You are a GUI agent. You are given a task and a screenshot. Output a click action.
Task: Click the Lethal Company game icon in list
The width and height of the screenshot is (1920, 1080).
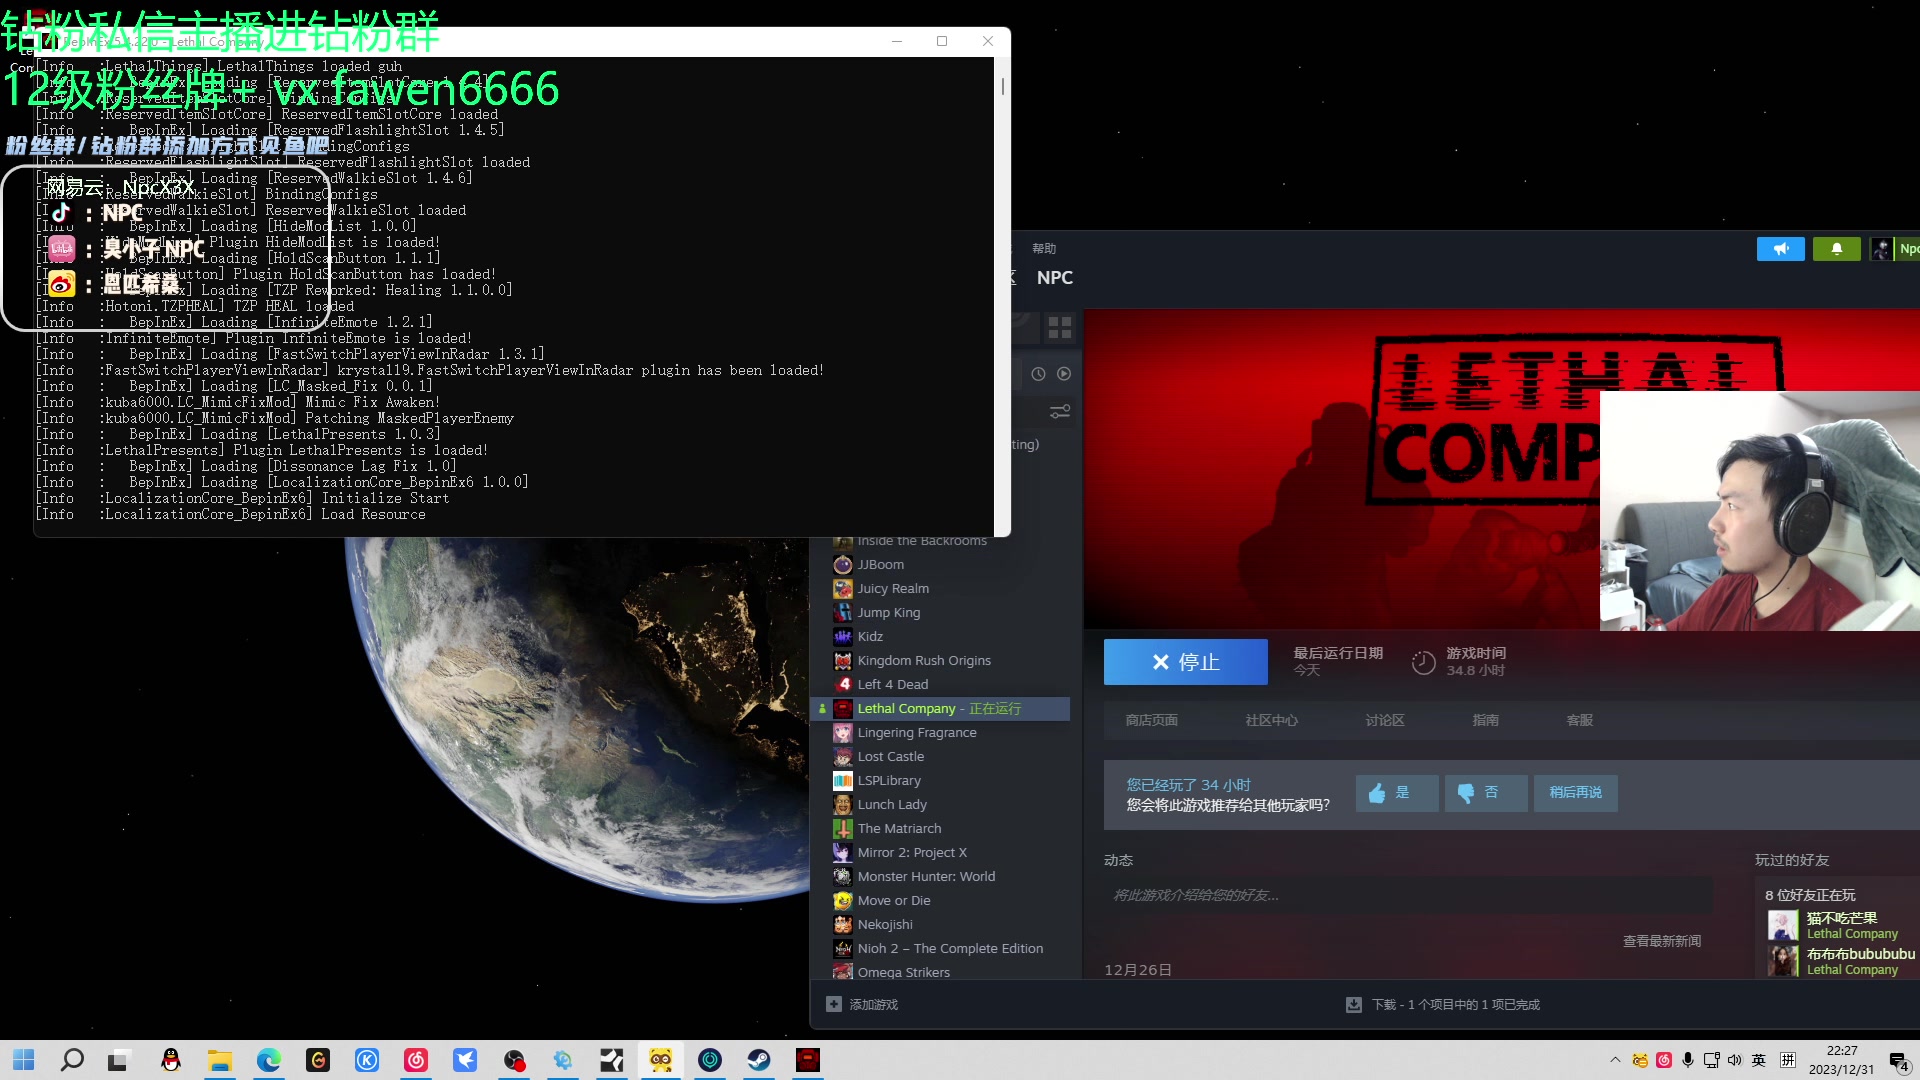(x=843, y=708)
